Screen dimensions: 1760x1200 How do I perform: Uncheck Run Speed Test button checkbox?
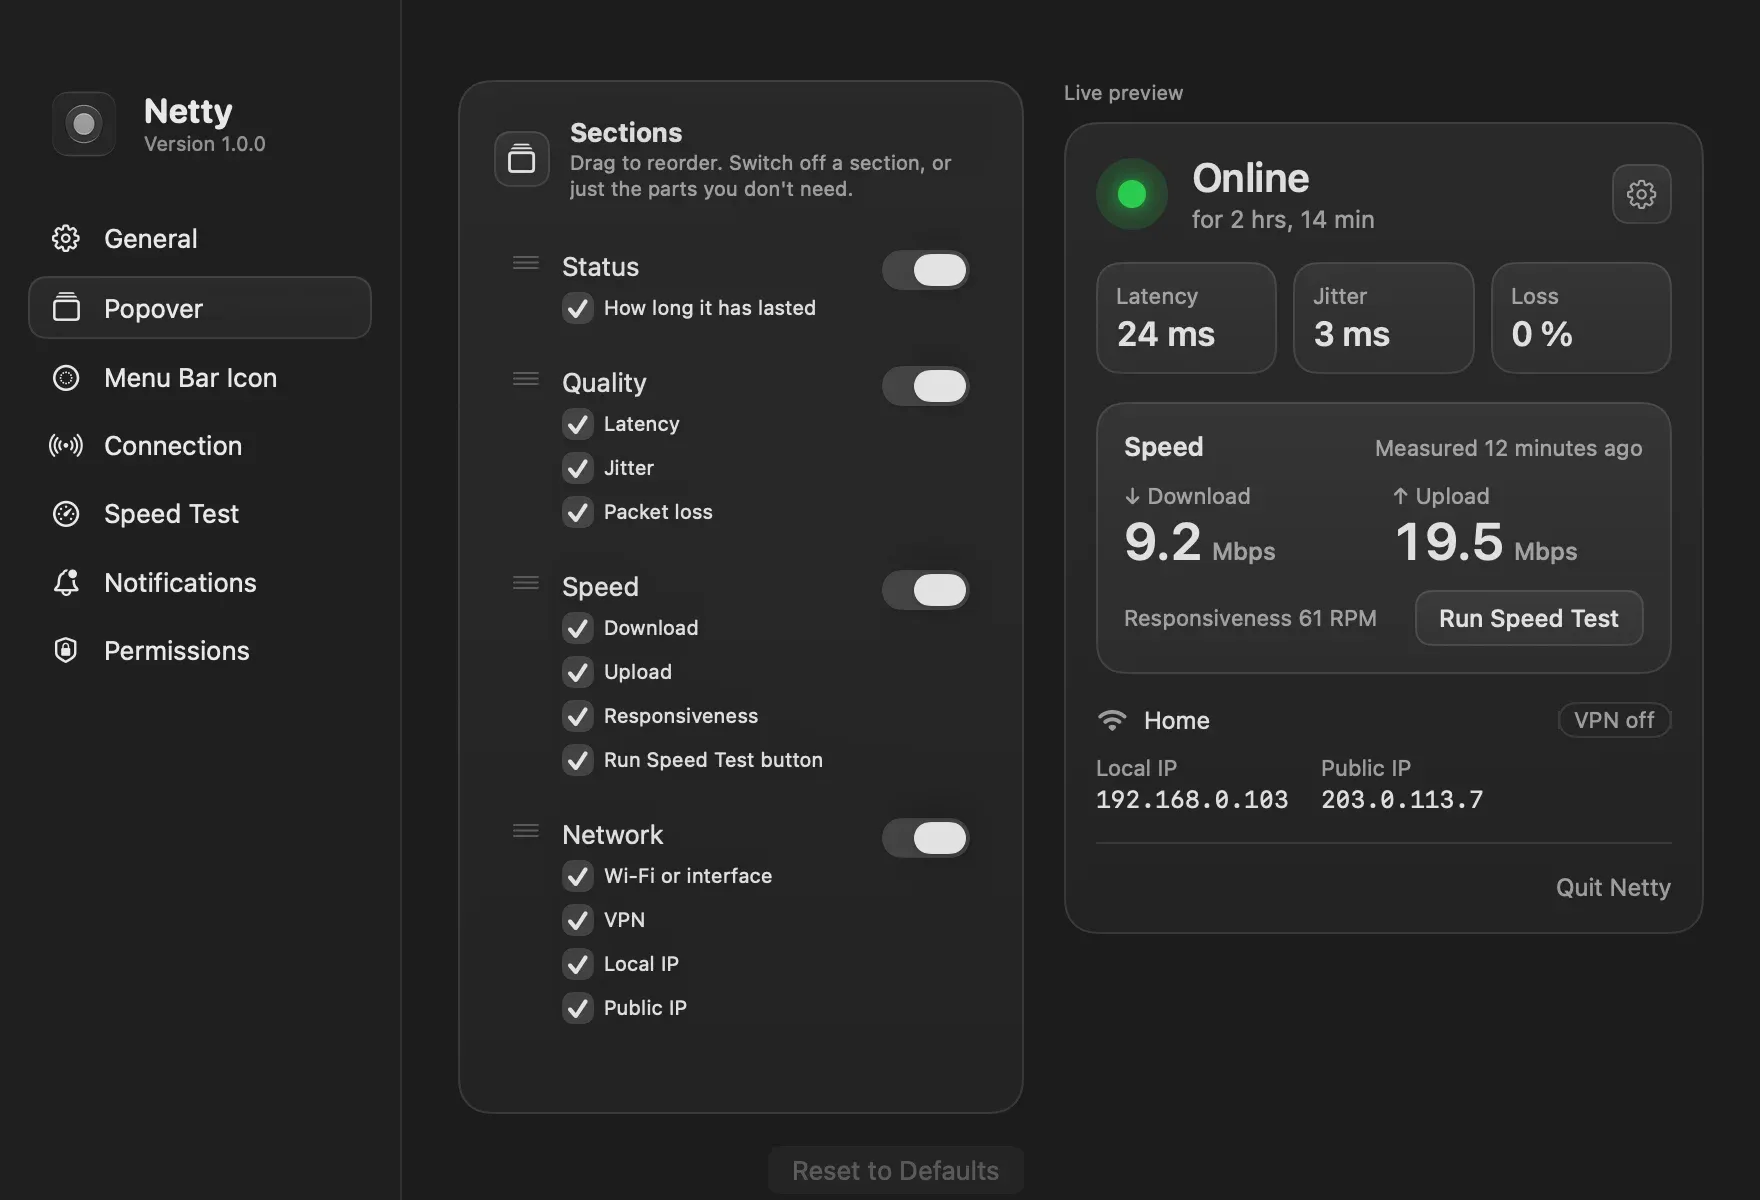(x=578, y=760)
